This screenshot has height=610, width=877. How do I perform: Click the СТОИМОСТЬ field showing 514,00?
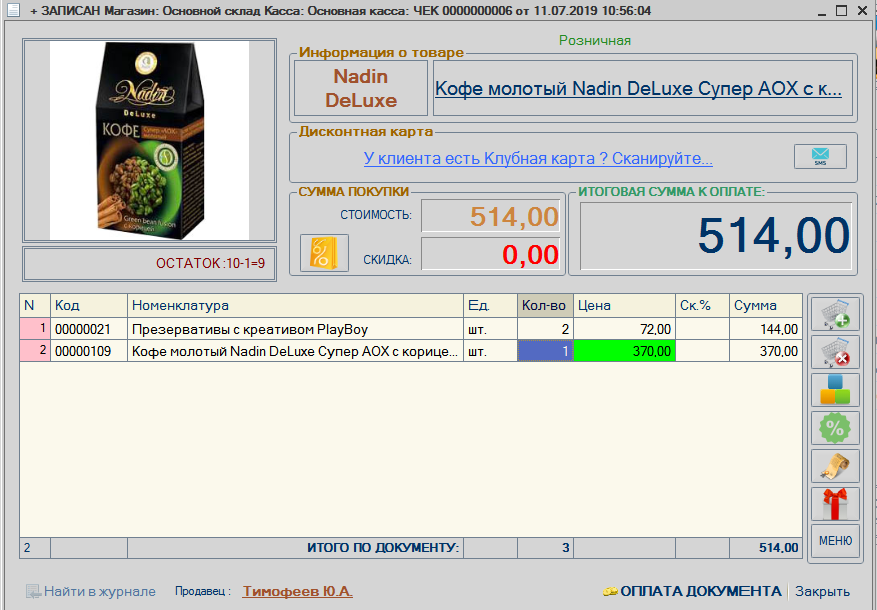[491, 216]
